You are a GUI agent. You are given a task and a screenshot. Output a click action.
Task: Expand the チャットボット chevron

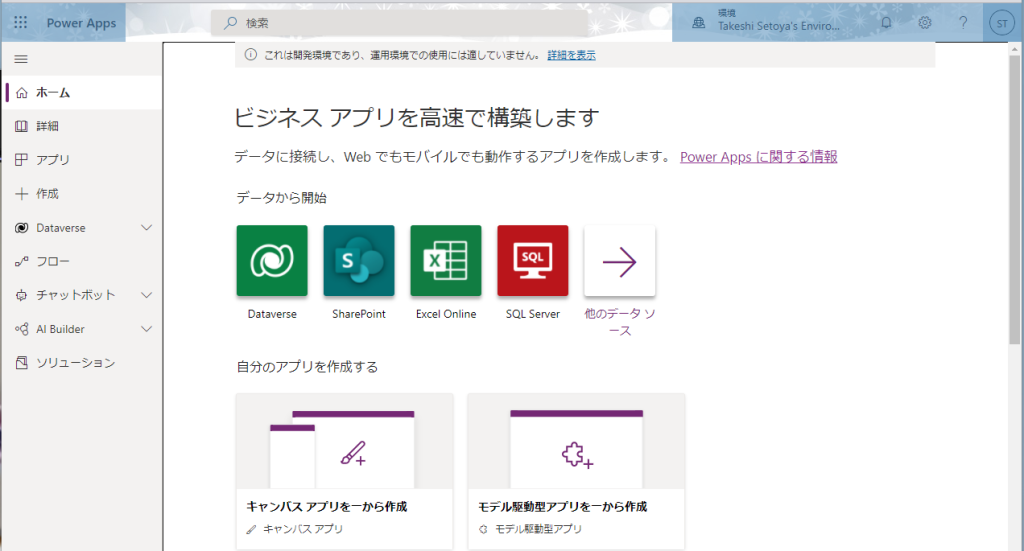pos(147,295)
